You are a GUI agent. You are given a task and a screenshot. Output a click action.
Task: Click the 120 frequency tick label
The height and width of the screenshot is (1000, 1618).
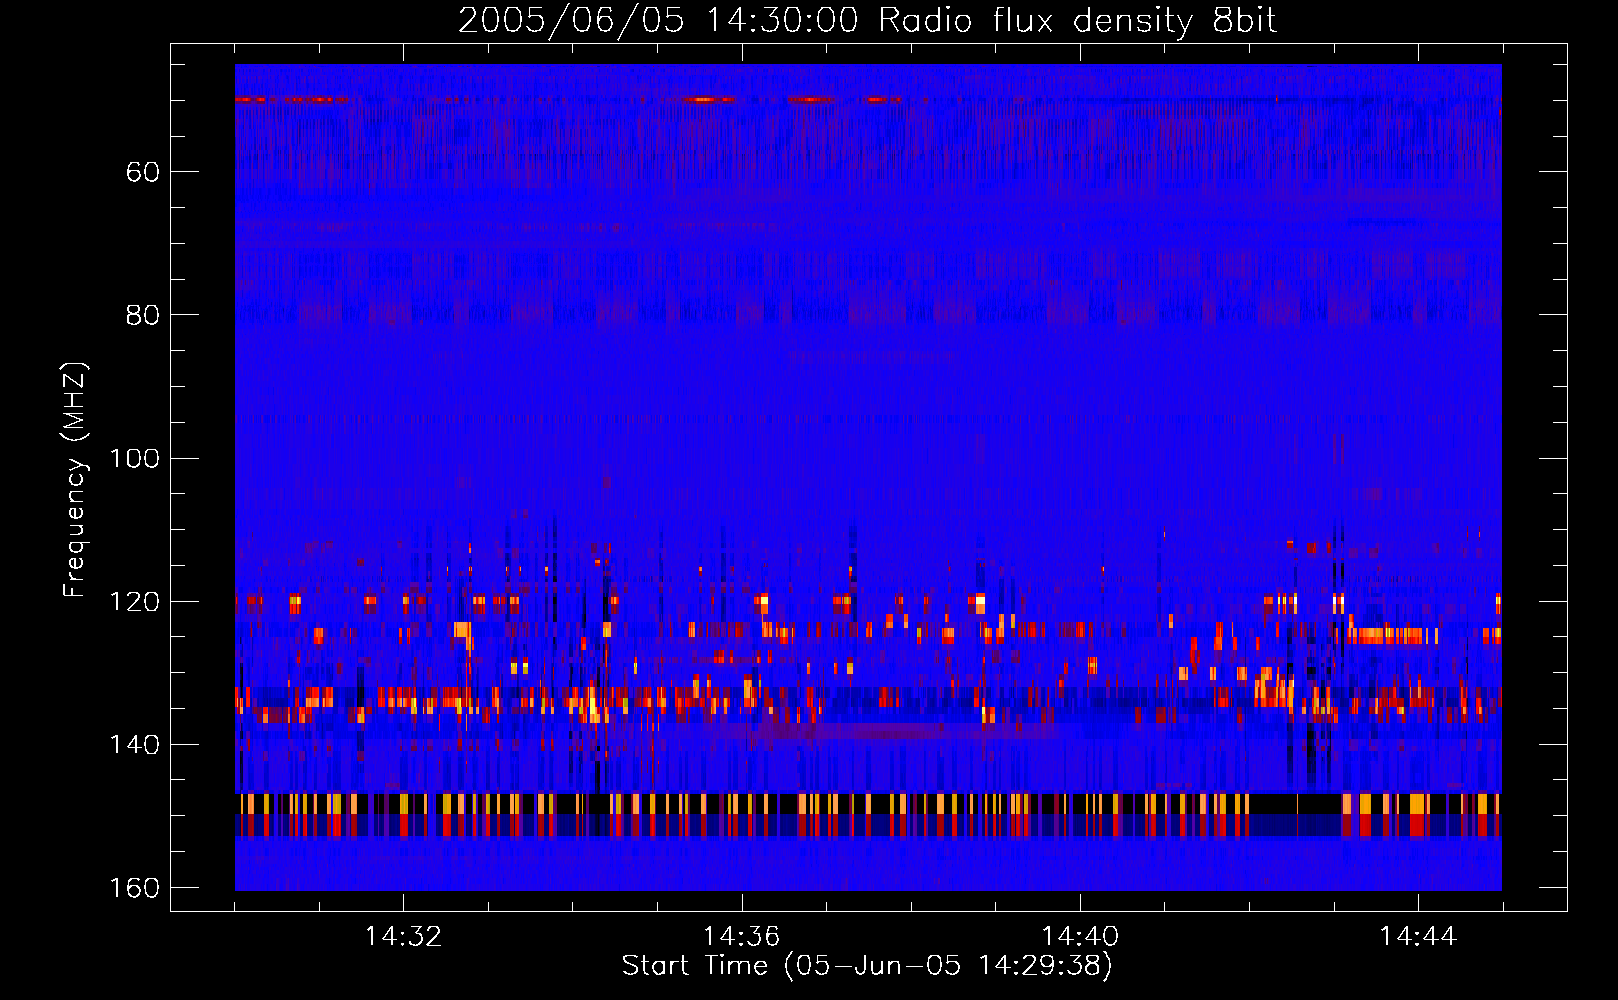pos(133,602)
